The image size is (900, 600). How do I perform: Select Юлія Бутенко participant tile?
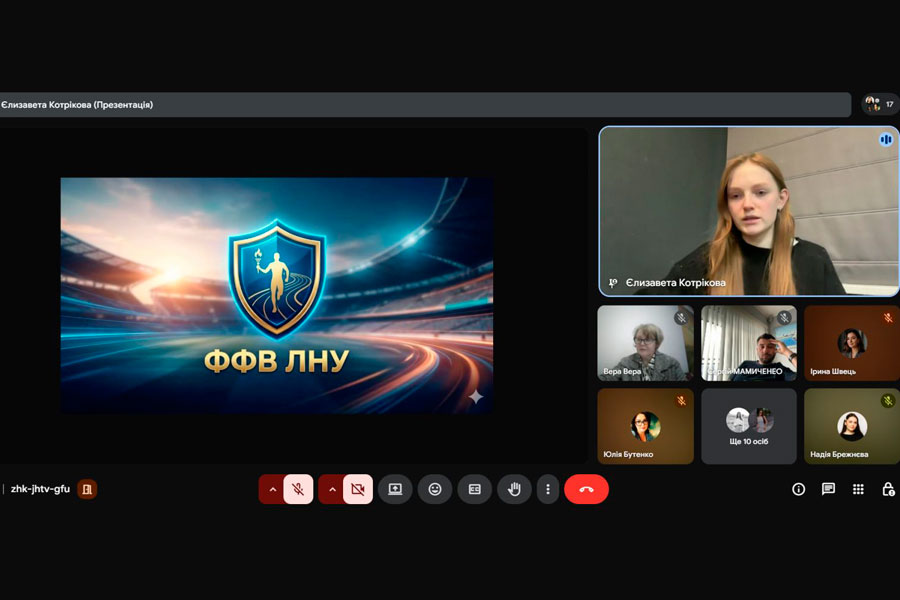pos(645,426)
